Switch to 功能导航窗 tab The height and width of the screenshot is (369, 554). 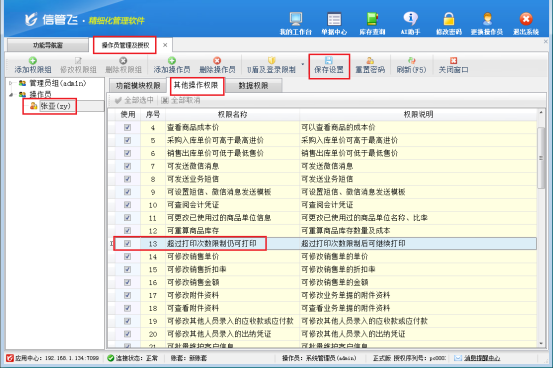pyautogui.click(x=48, y=45)
